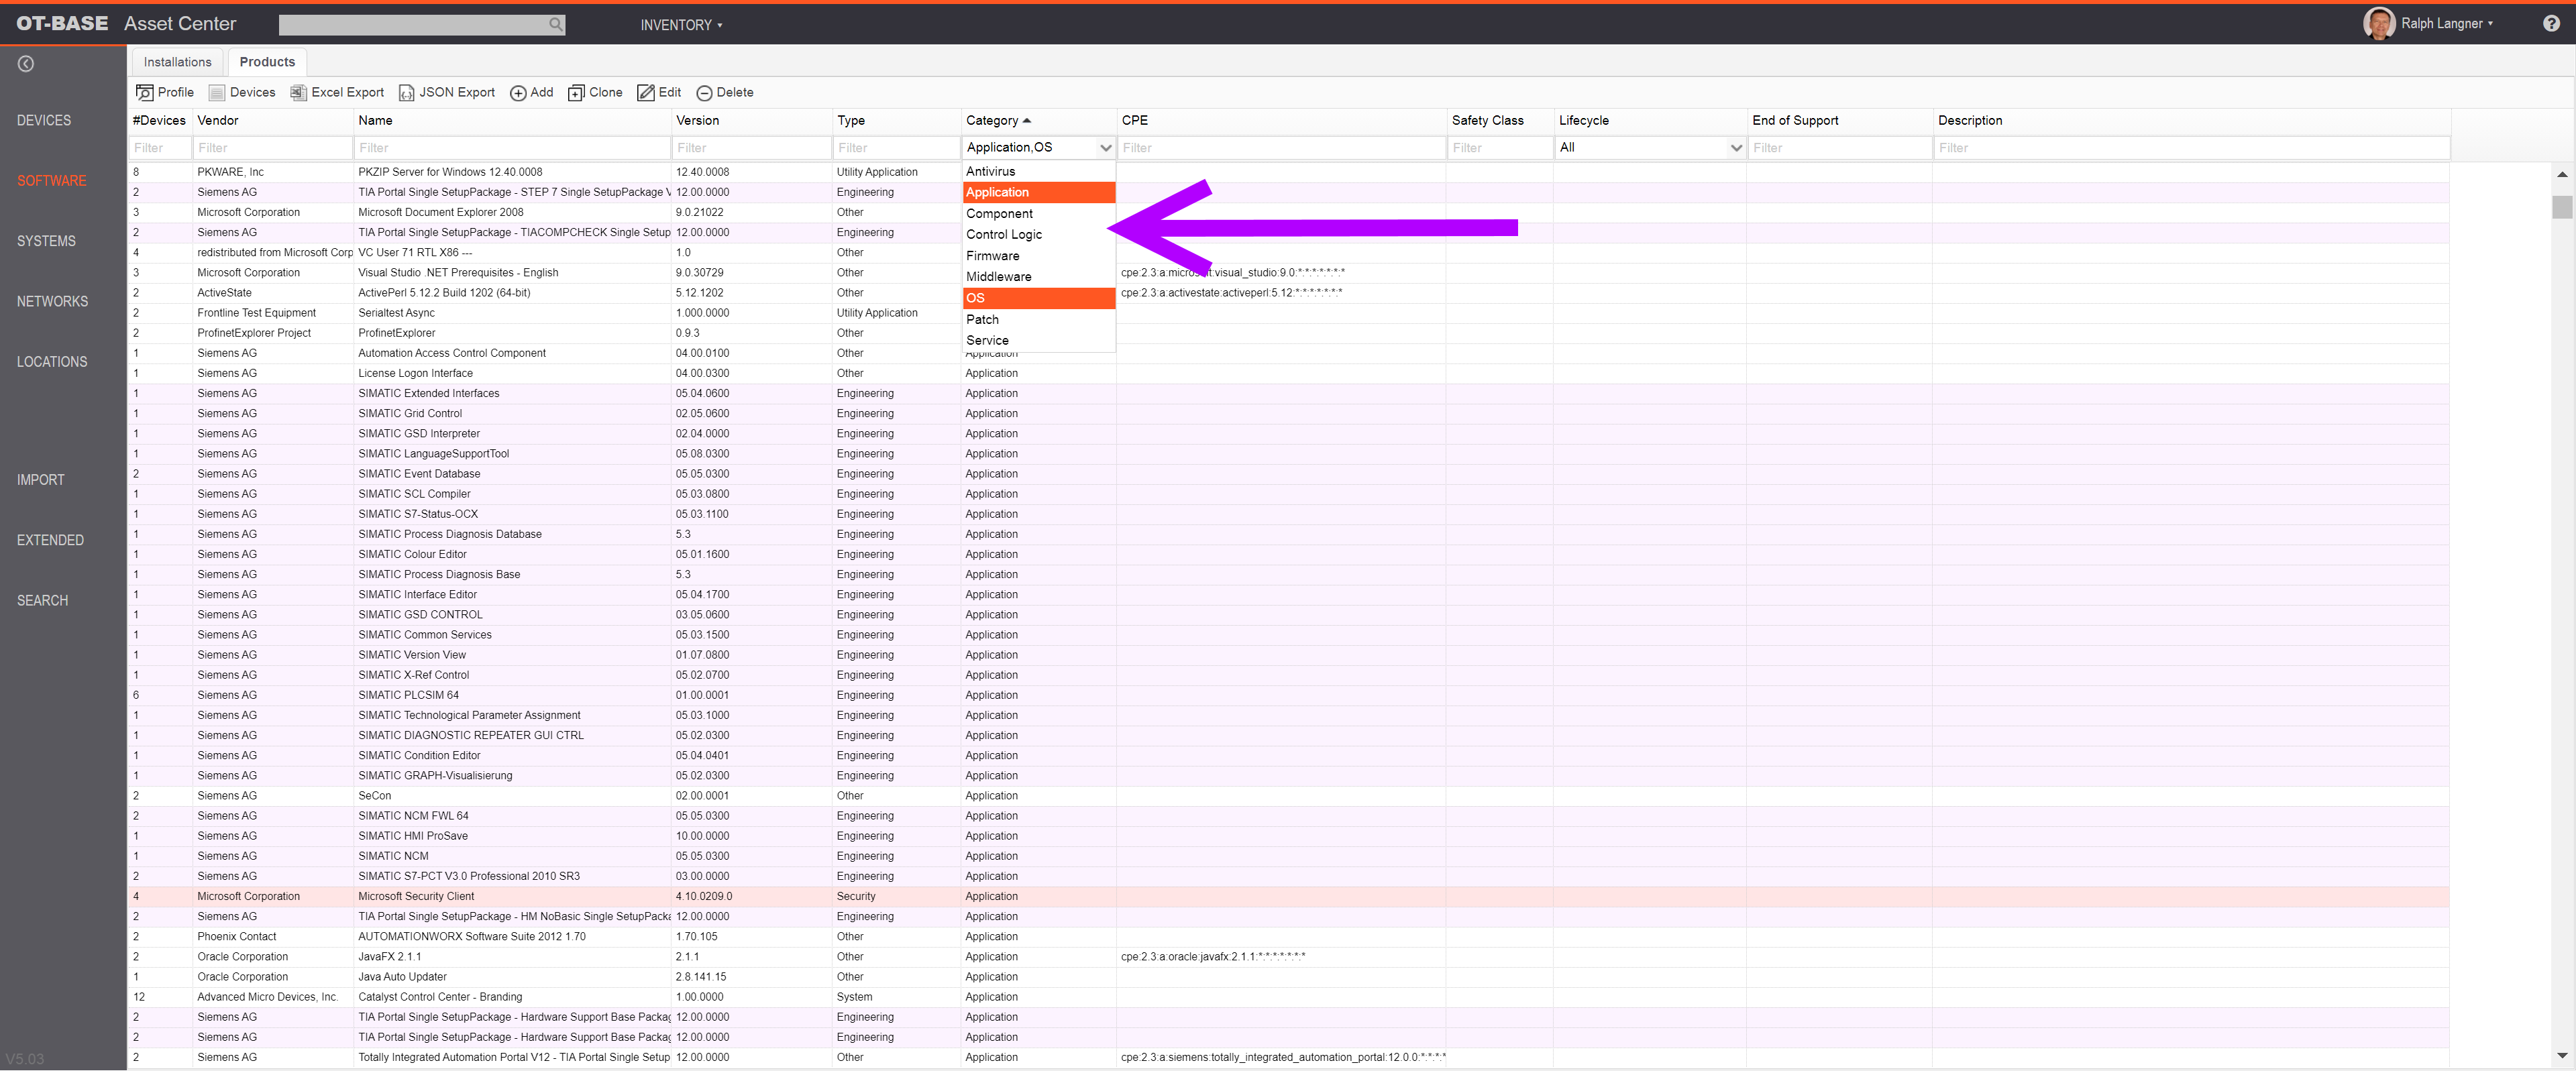Open IMPORT in sidebar
This screenshot has width=2576, height=1073.
[x=40, y=480]
